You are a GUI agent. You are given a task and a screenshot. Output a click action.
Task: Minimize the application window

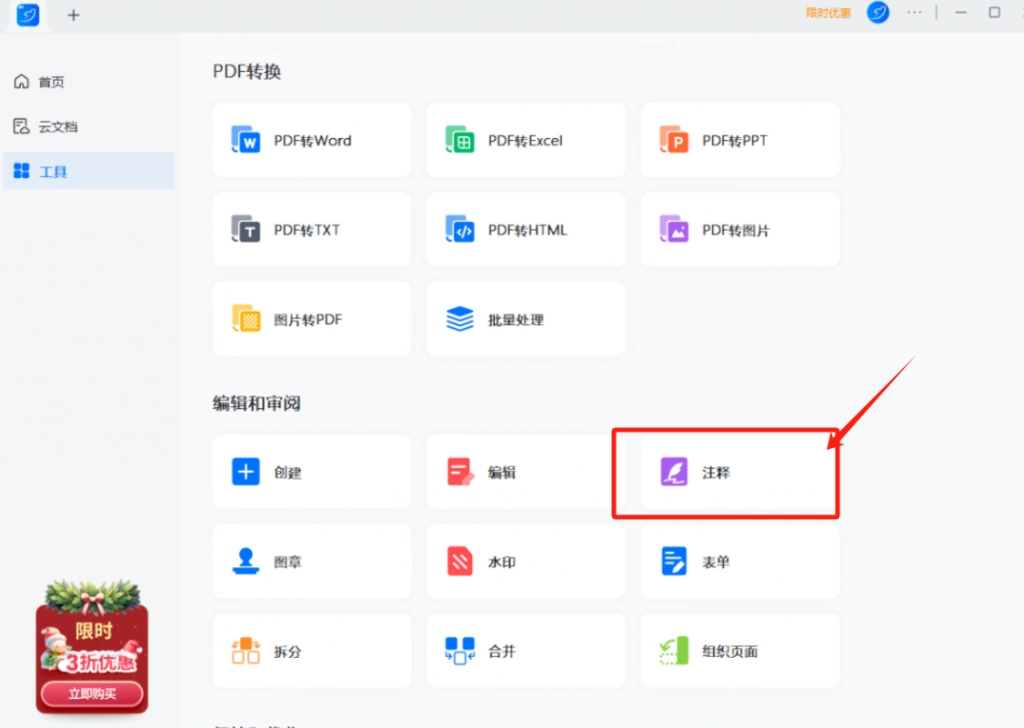[x=961, y=12]
